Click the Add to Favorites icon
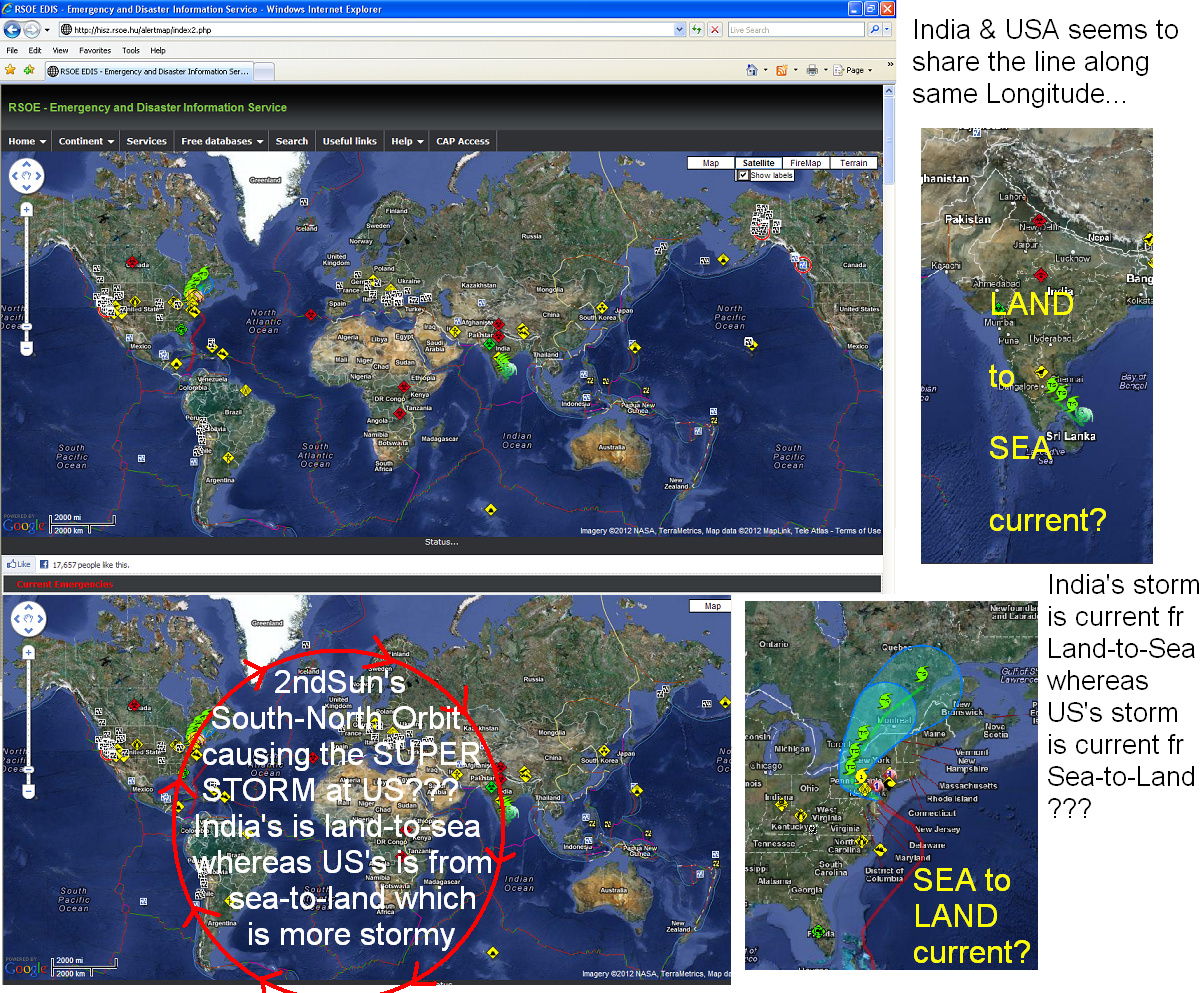This screenshot has width=1202, height=993. pyautogui.click(x=29, y=70)
